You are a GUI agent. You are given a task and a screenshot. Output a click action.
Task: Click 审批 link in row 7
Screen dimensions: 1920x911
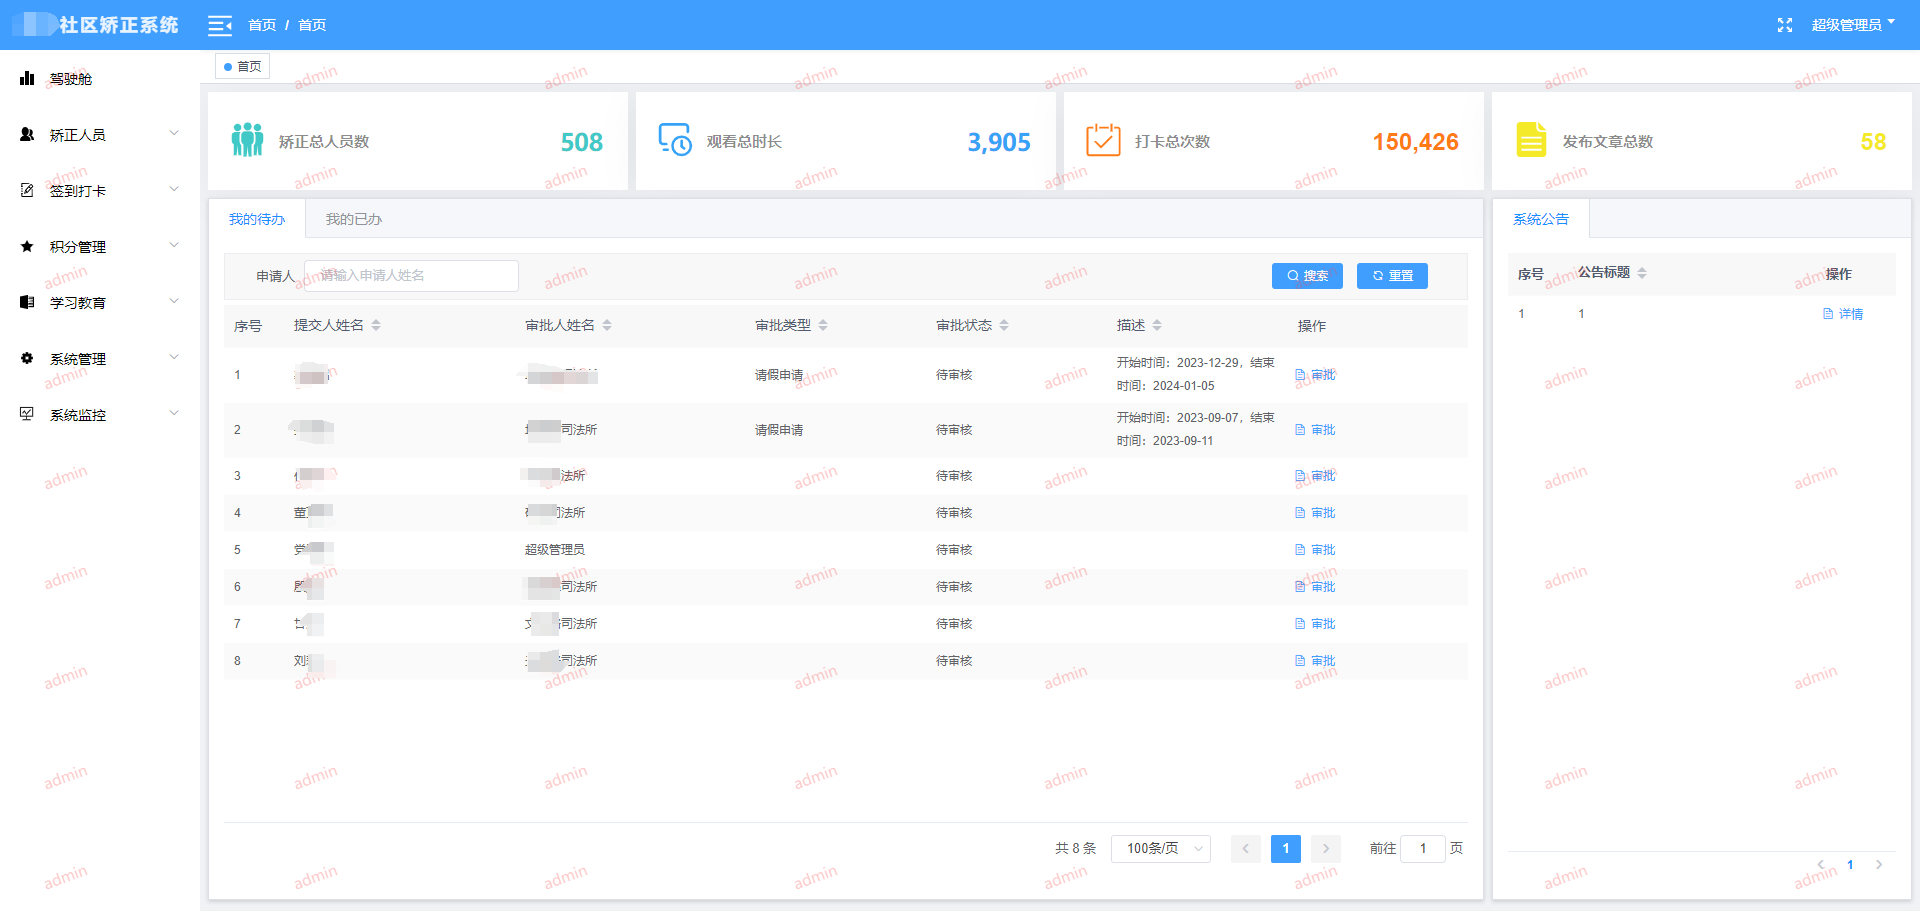1315,624
